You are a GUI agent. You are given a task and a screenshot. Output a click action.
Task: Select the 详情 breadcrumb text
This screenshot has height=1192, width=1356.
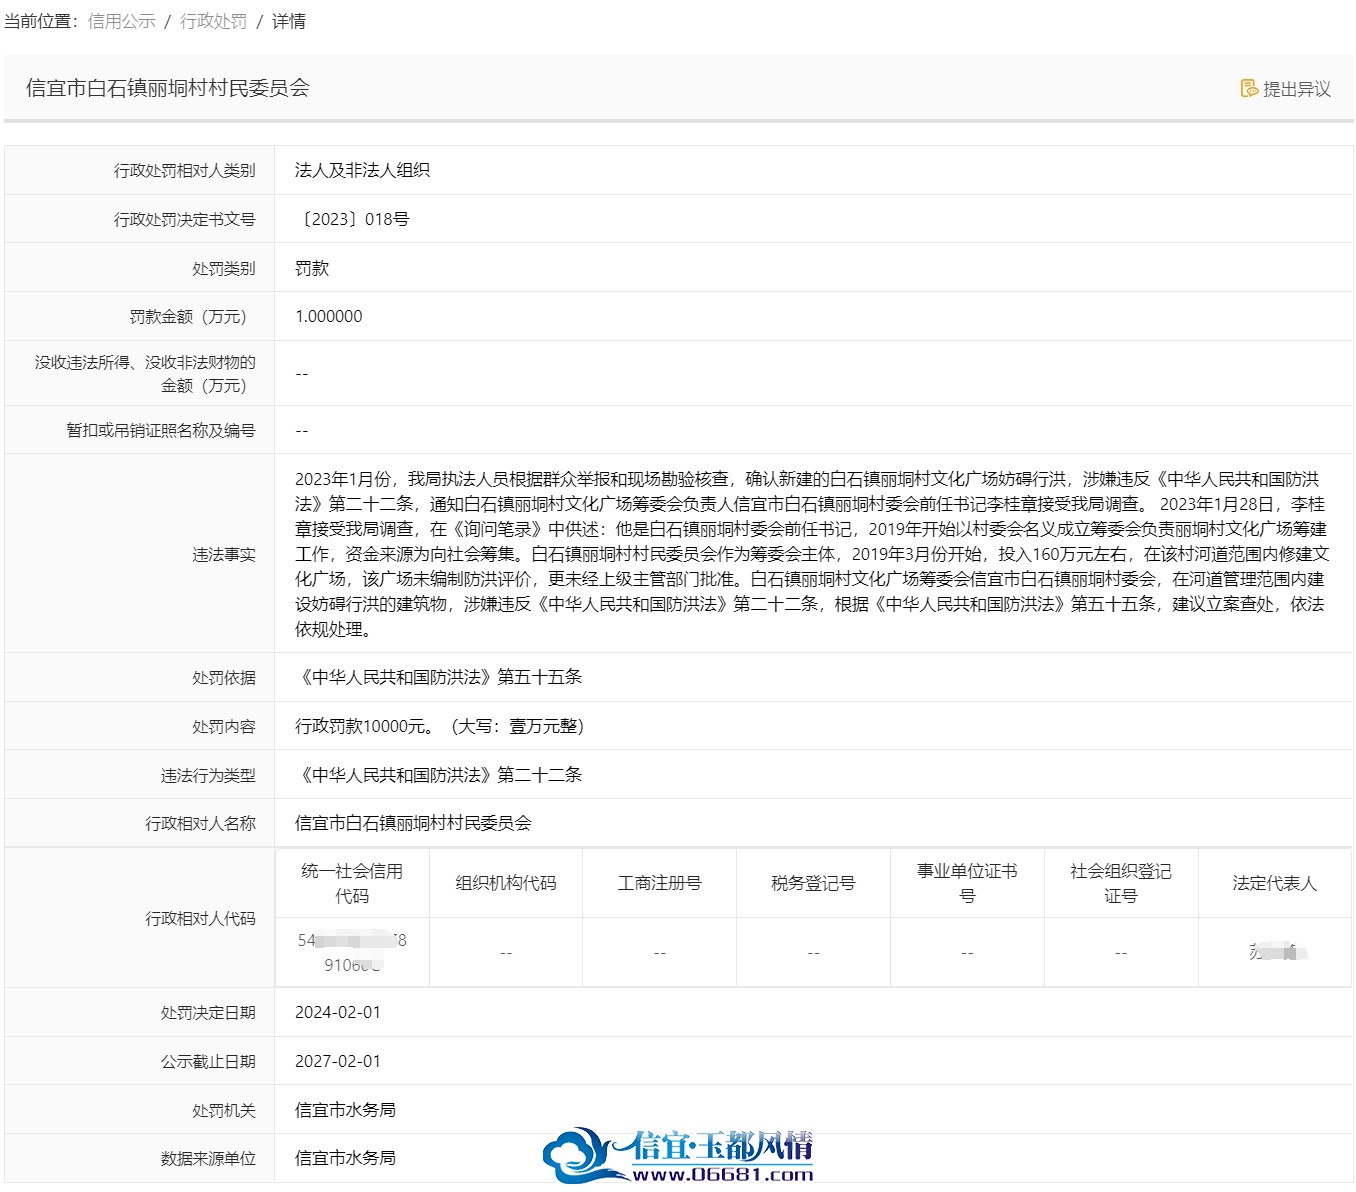coord(289,21)
